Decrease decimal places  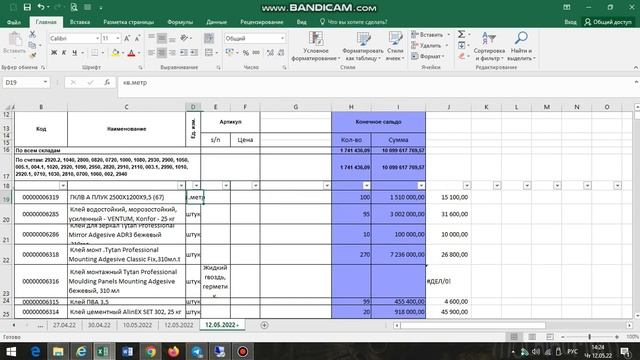click(x=281, y=53)
